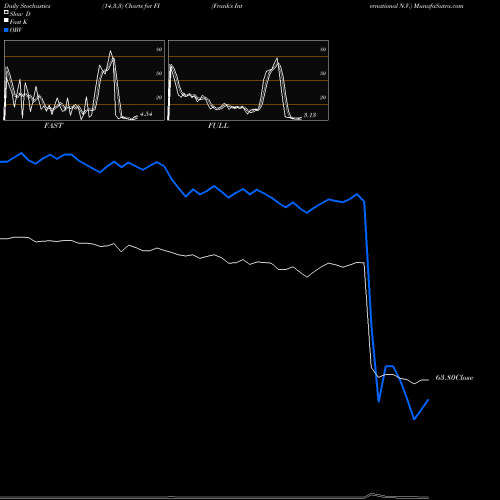Open the FAST stochastic chart panel
This screenshot has width=500, height=500.
tap(84, 80)
